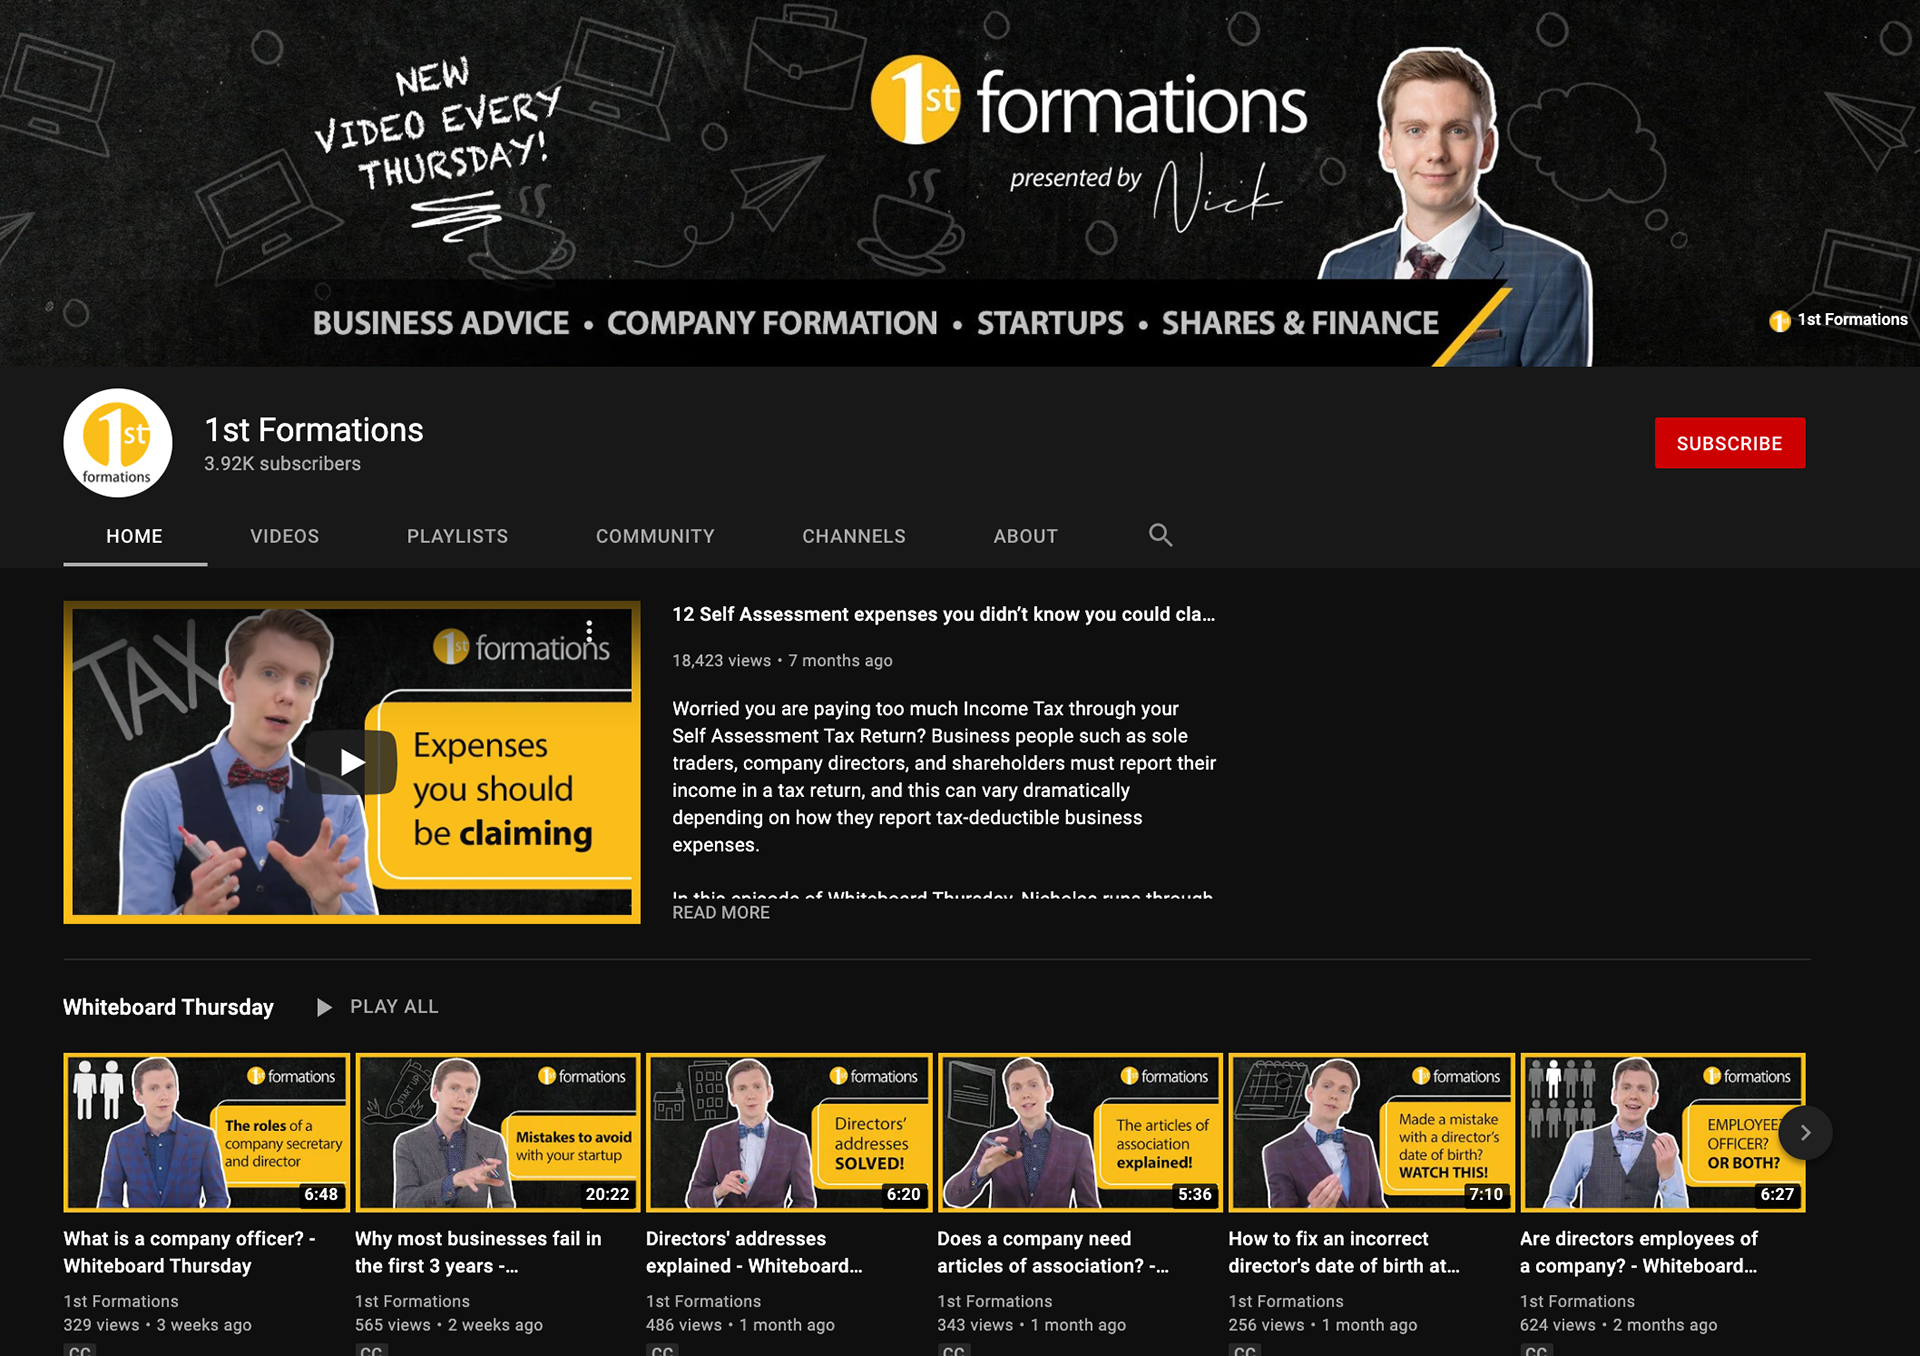Open the '12 Self Assessment expenses' title

943,614
